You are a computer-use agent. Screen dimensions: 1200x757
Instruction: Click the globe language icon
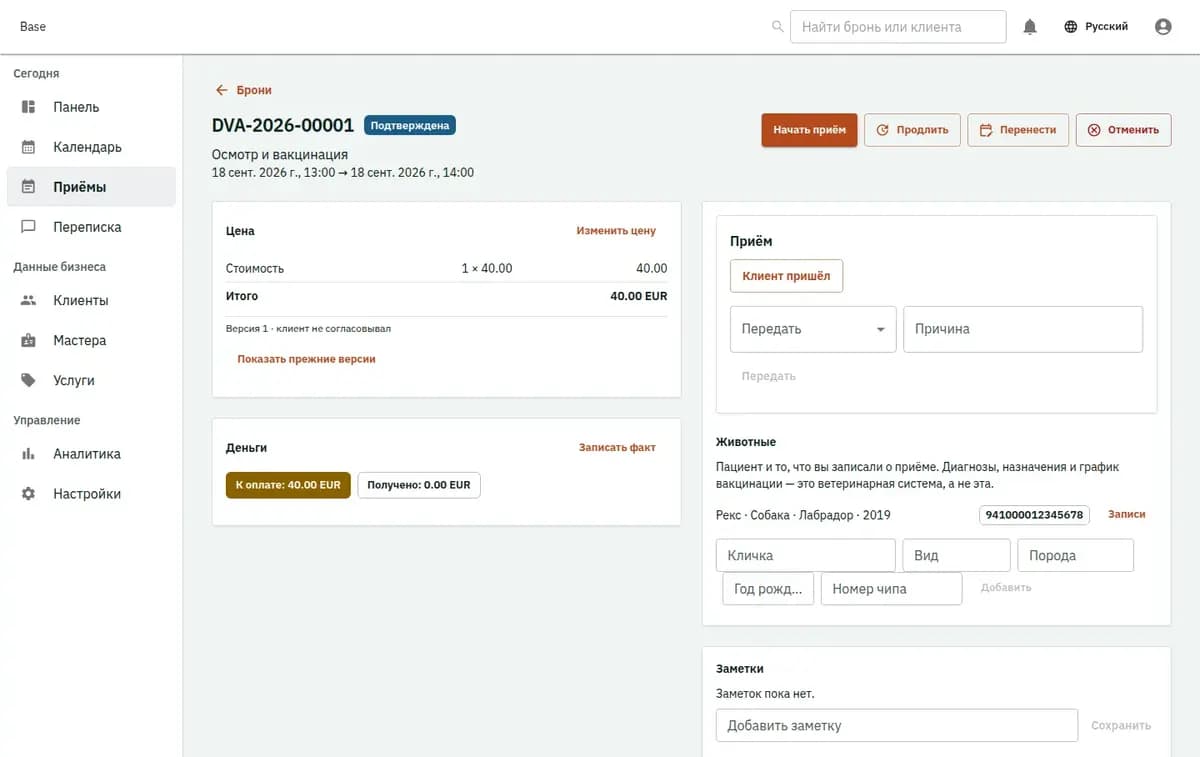1071,27
